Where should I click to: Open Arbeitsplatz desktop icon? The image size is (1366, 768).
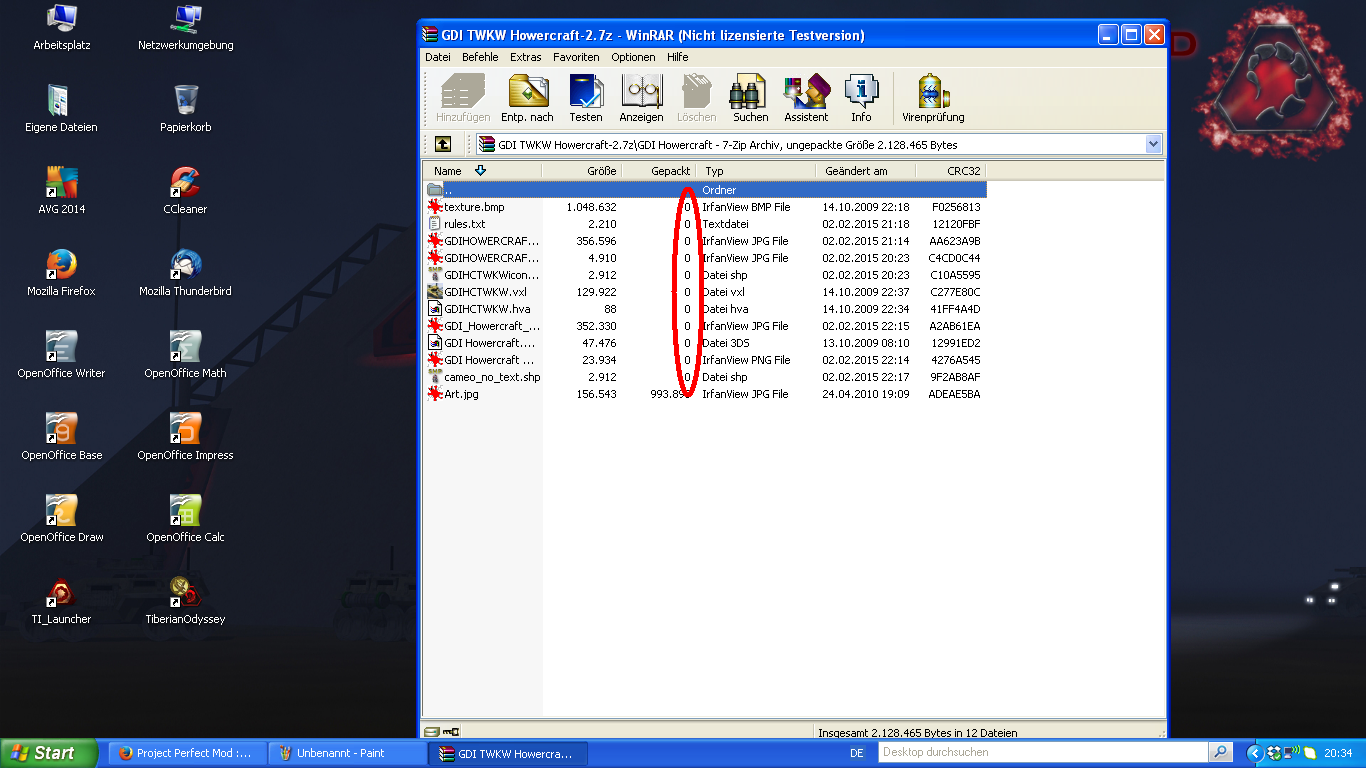coord(62,28)
